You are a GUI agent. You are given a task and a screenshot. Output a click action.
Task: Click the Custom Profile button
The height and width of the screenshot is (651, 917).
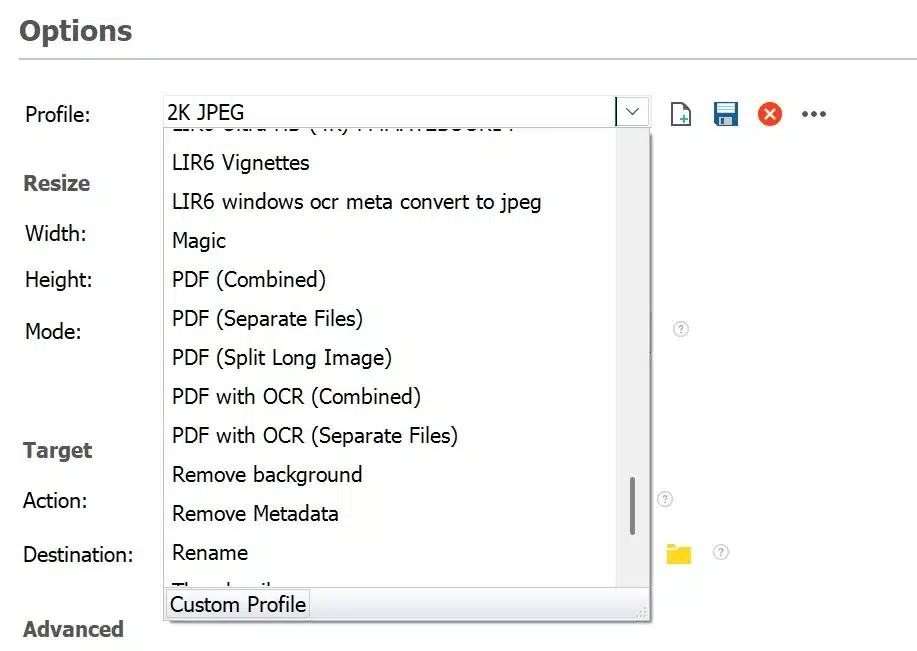coord(238,605)
